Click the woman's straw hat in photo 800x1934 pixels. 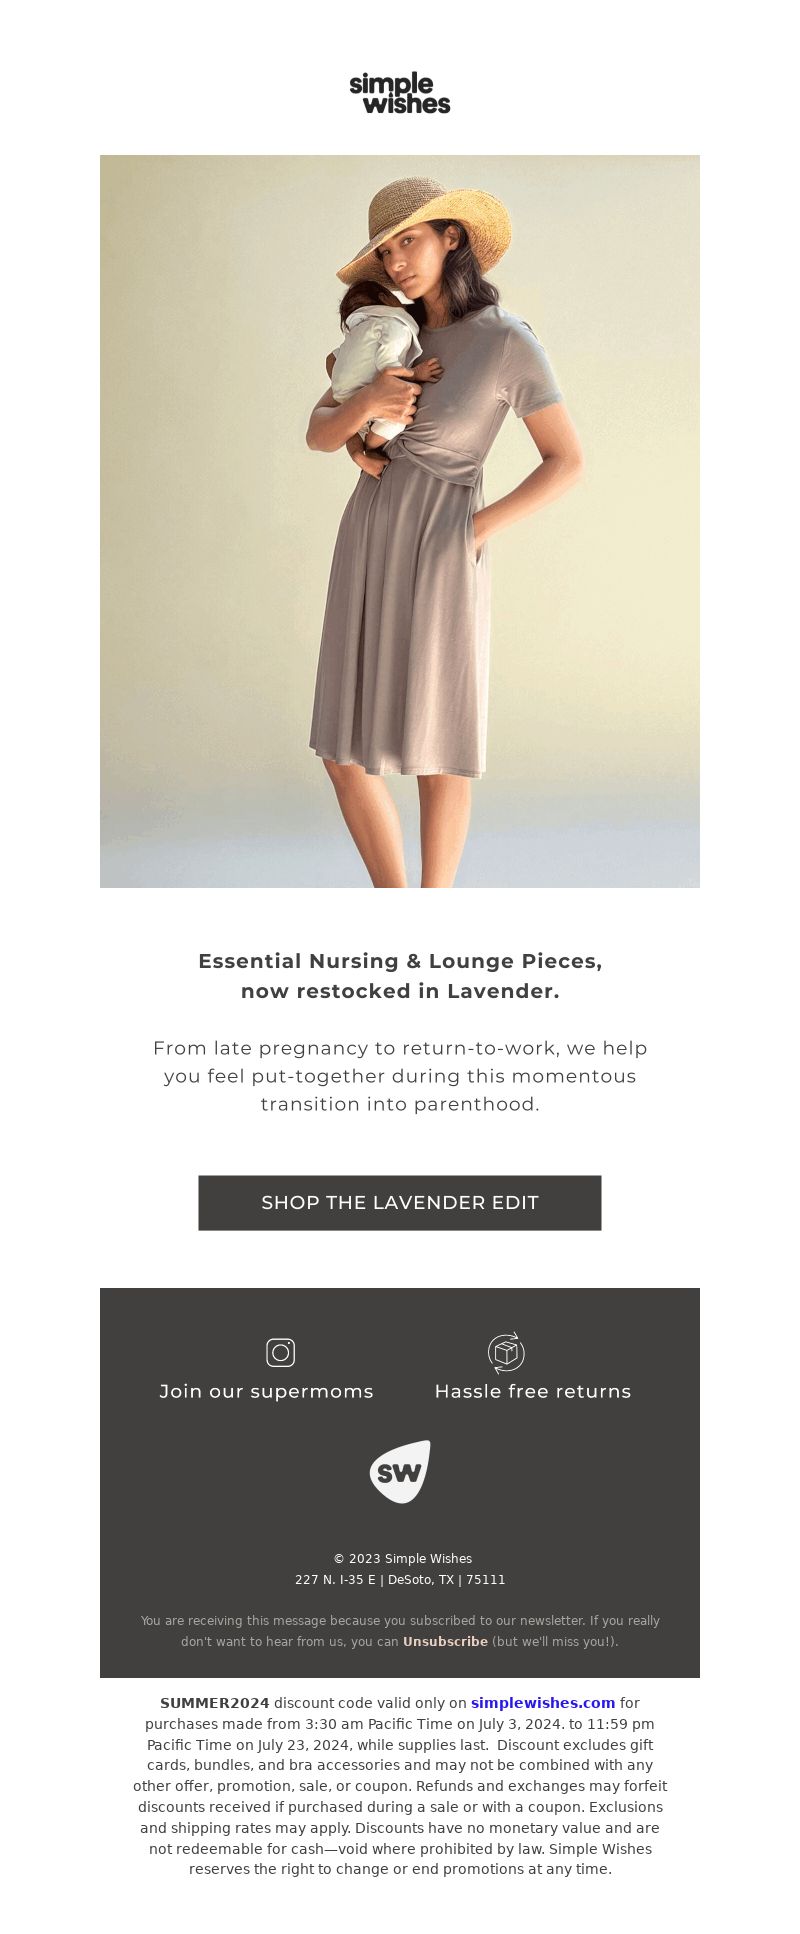[x=425, y=226]
